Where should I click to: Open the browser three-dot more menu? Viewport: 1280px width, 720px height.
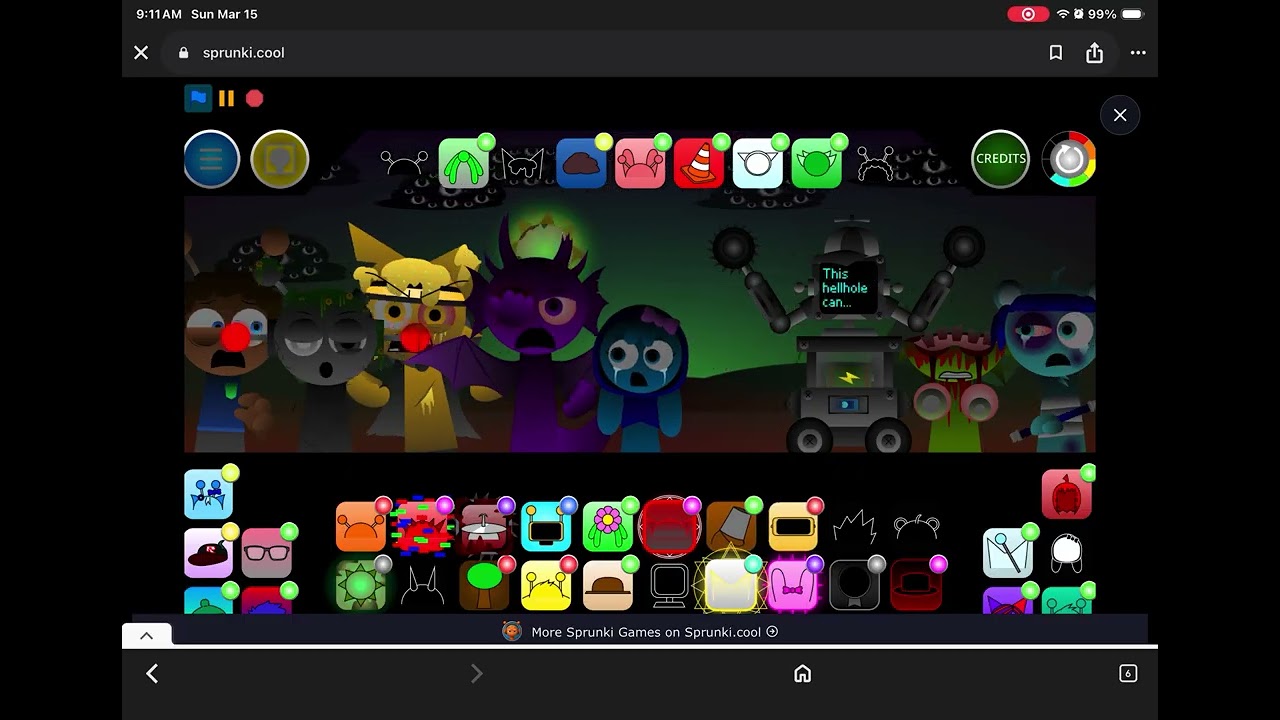(1138, 53)
